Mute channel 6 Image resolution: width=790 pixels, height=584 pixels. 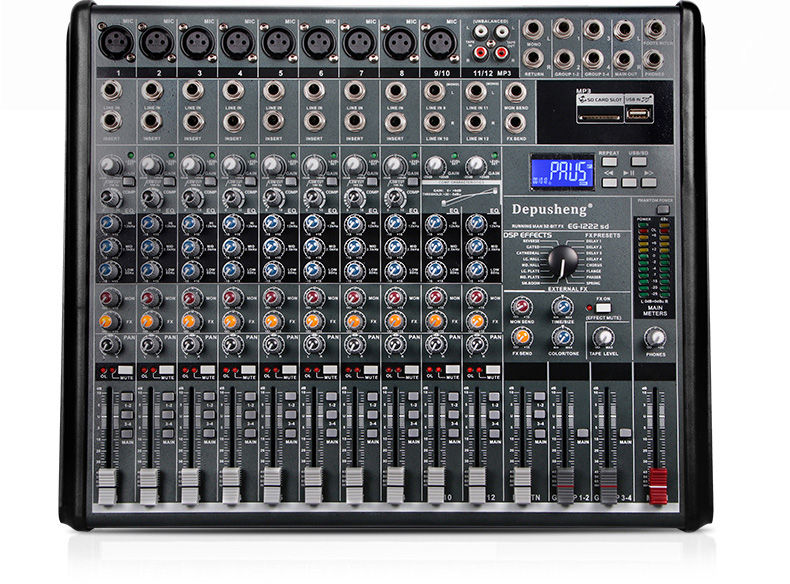[330, 371]
